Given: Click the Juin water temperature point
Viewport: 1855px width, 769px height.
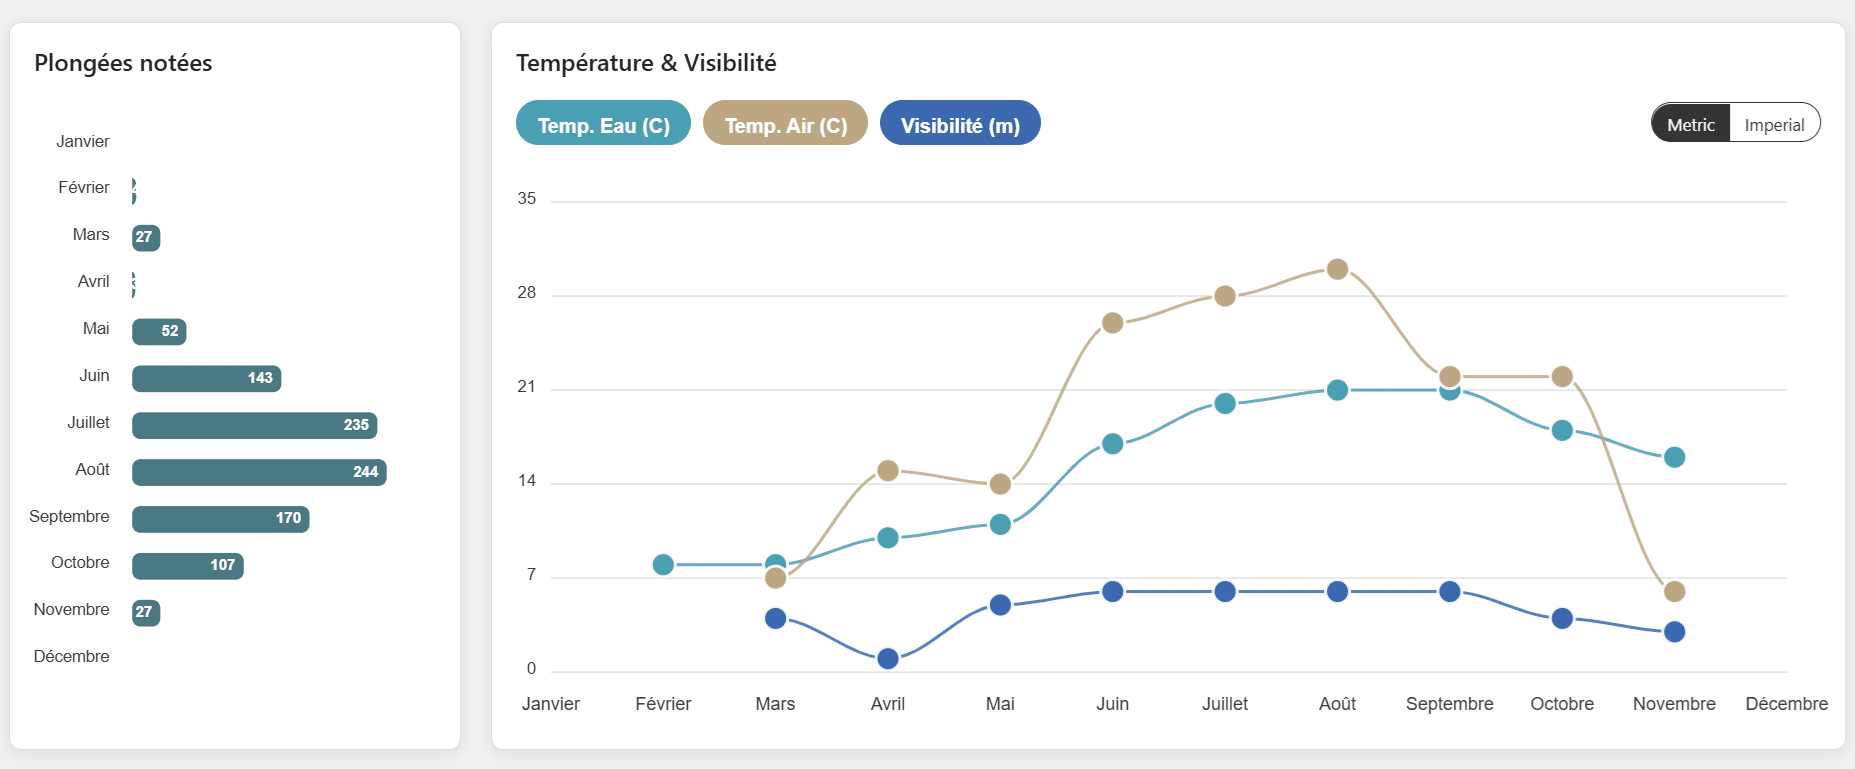Looking at the screenshot, I should (1112, 443).
